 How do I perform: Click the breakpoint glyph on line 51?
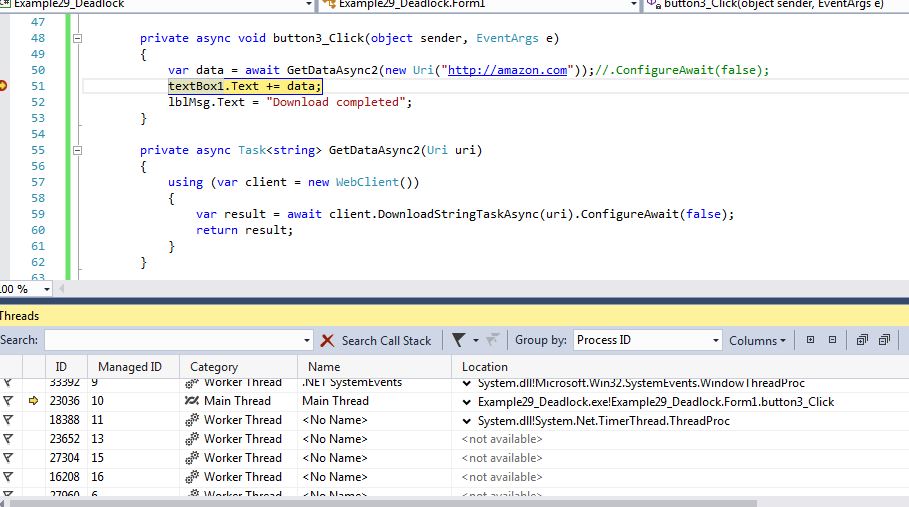tap(3, 86)
